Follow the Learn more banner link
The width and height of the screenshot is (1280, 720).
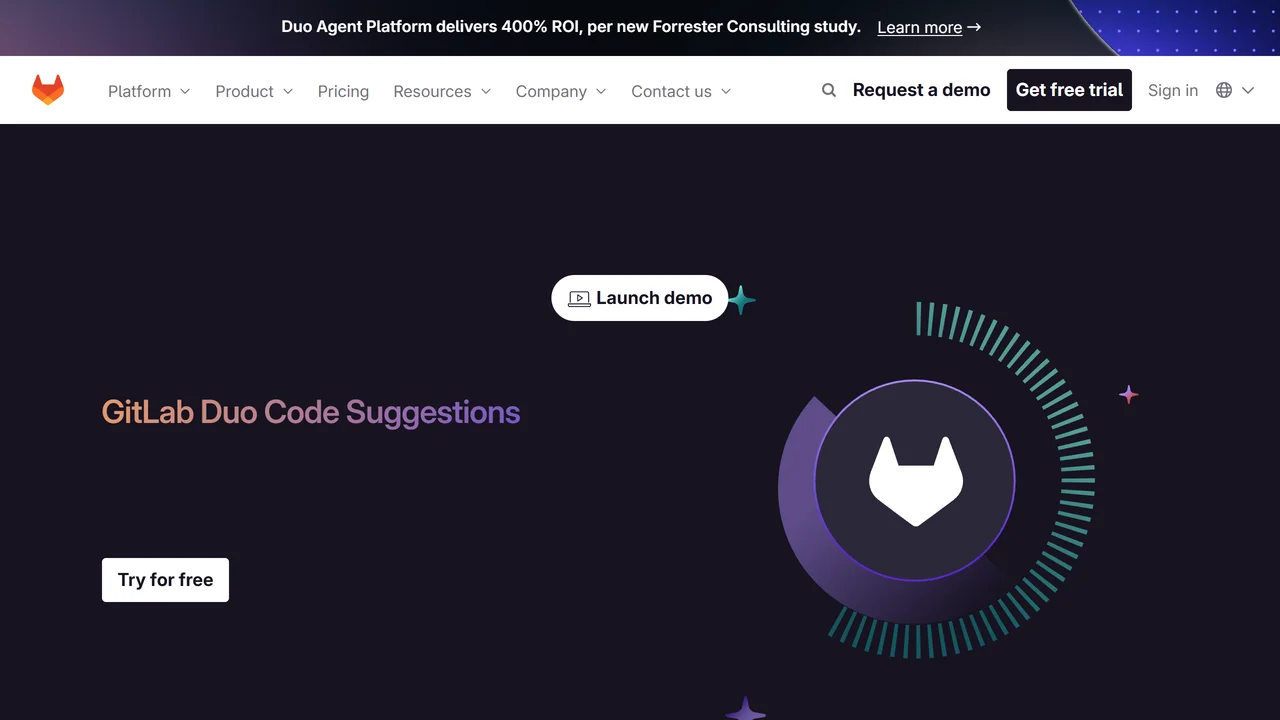tap(919, 27)
